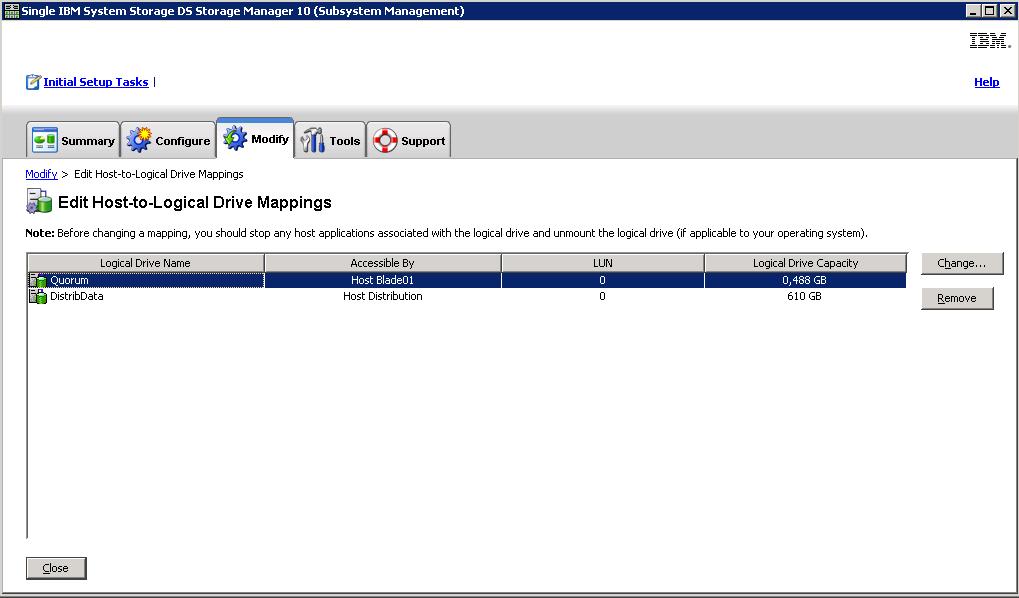Select the Host Distribution mapping row
Screen dimensions: 1019x598
382,296
